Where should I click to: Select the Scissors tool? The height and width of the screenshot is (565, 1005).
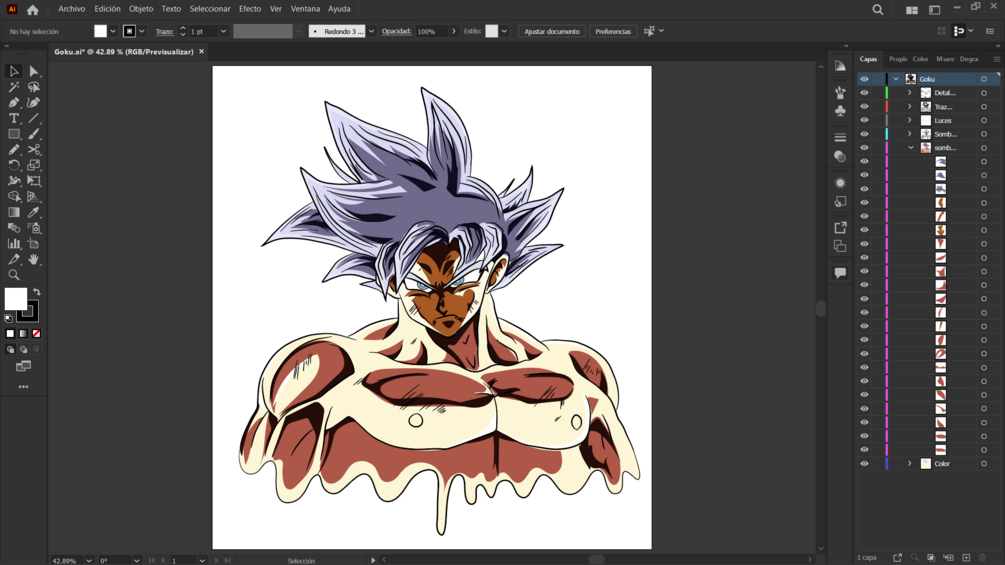click(34, 149)
